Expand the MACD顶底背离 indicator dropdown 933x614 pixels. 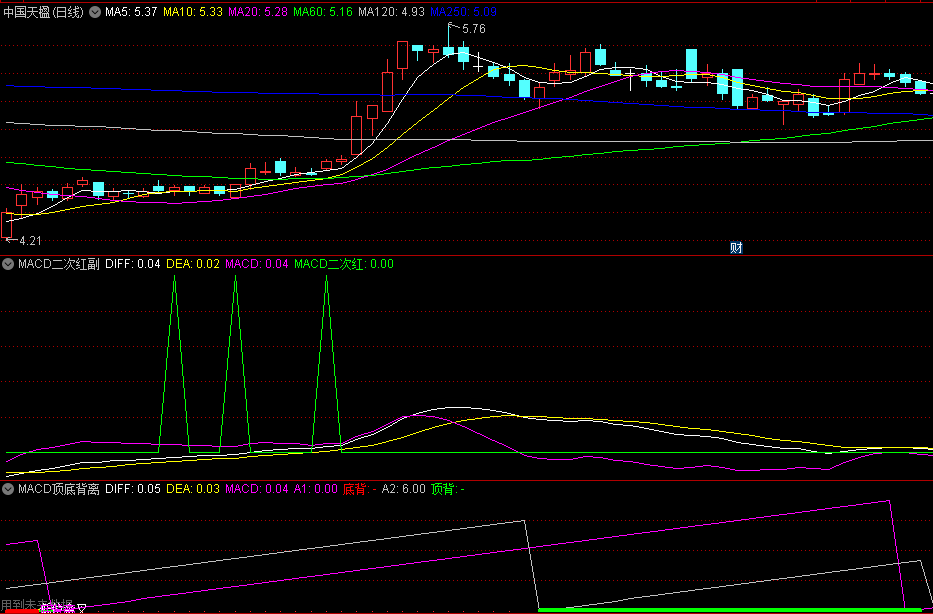click(x=9, y=489)
